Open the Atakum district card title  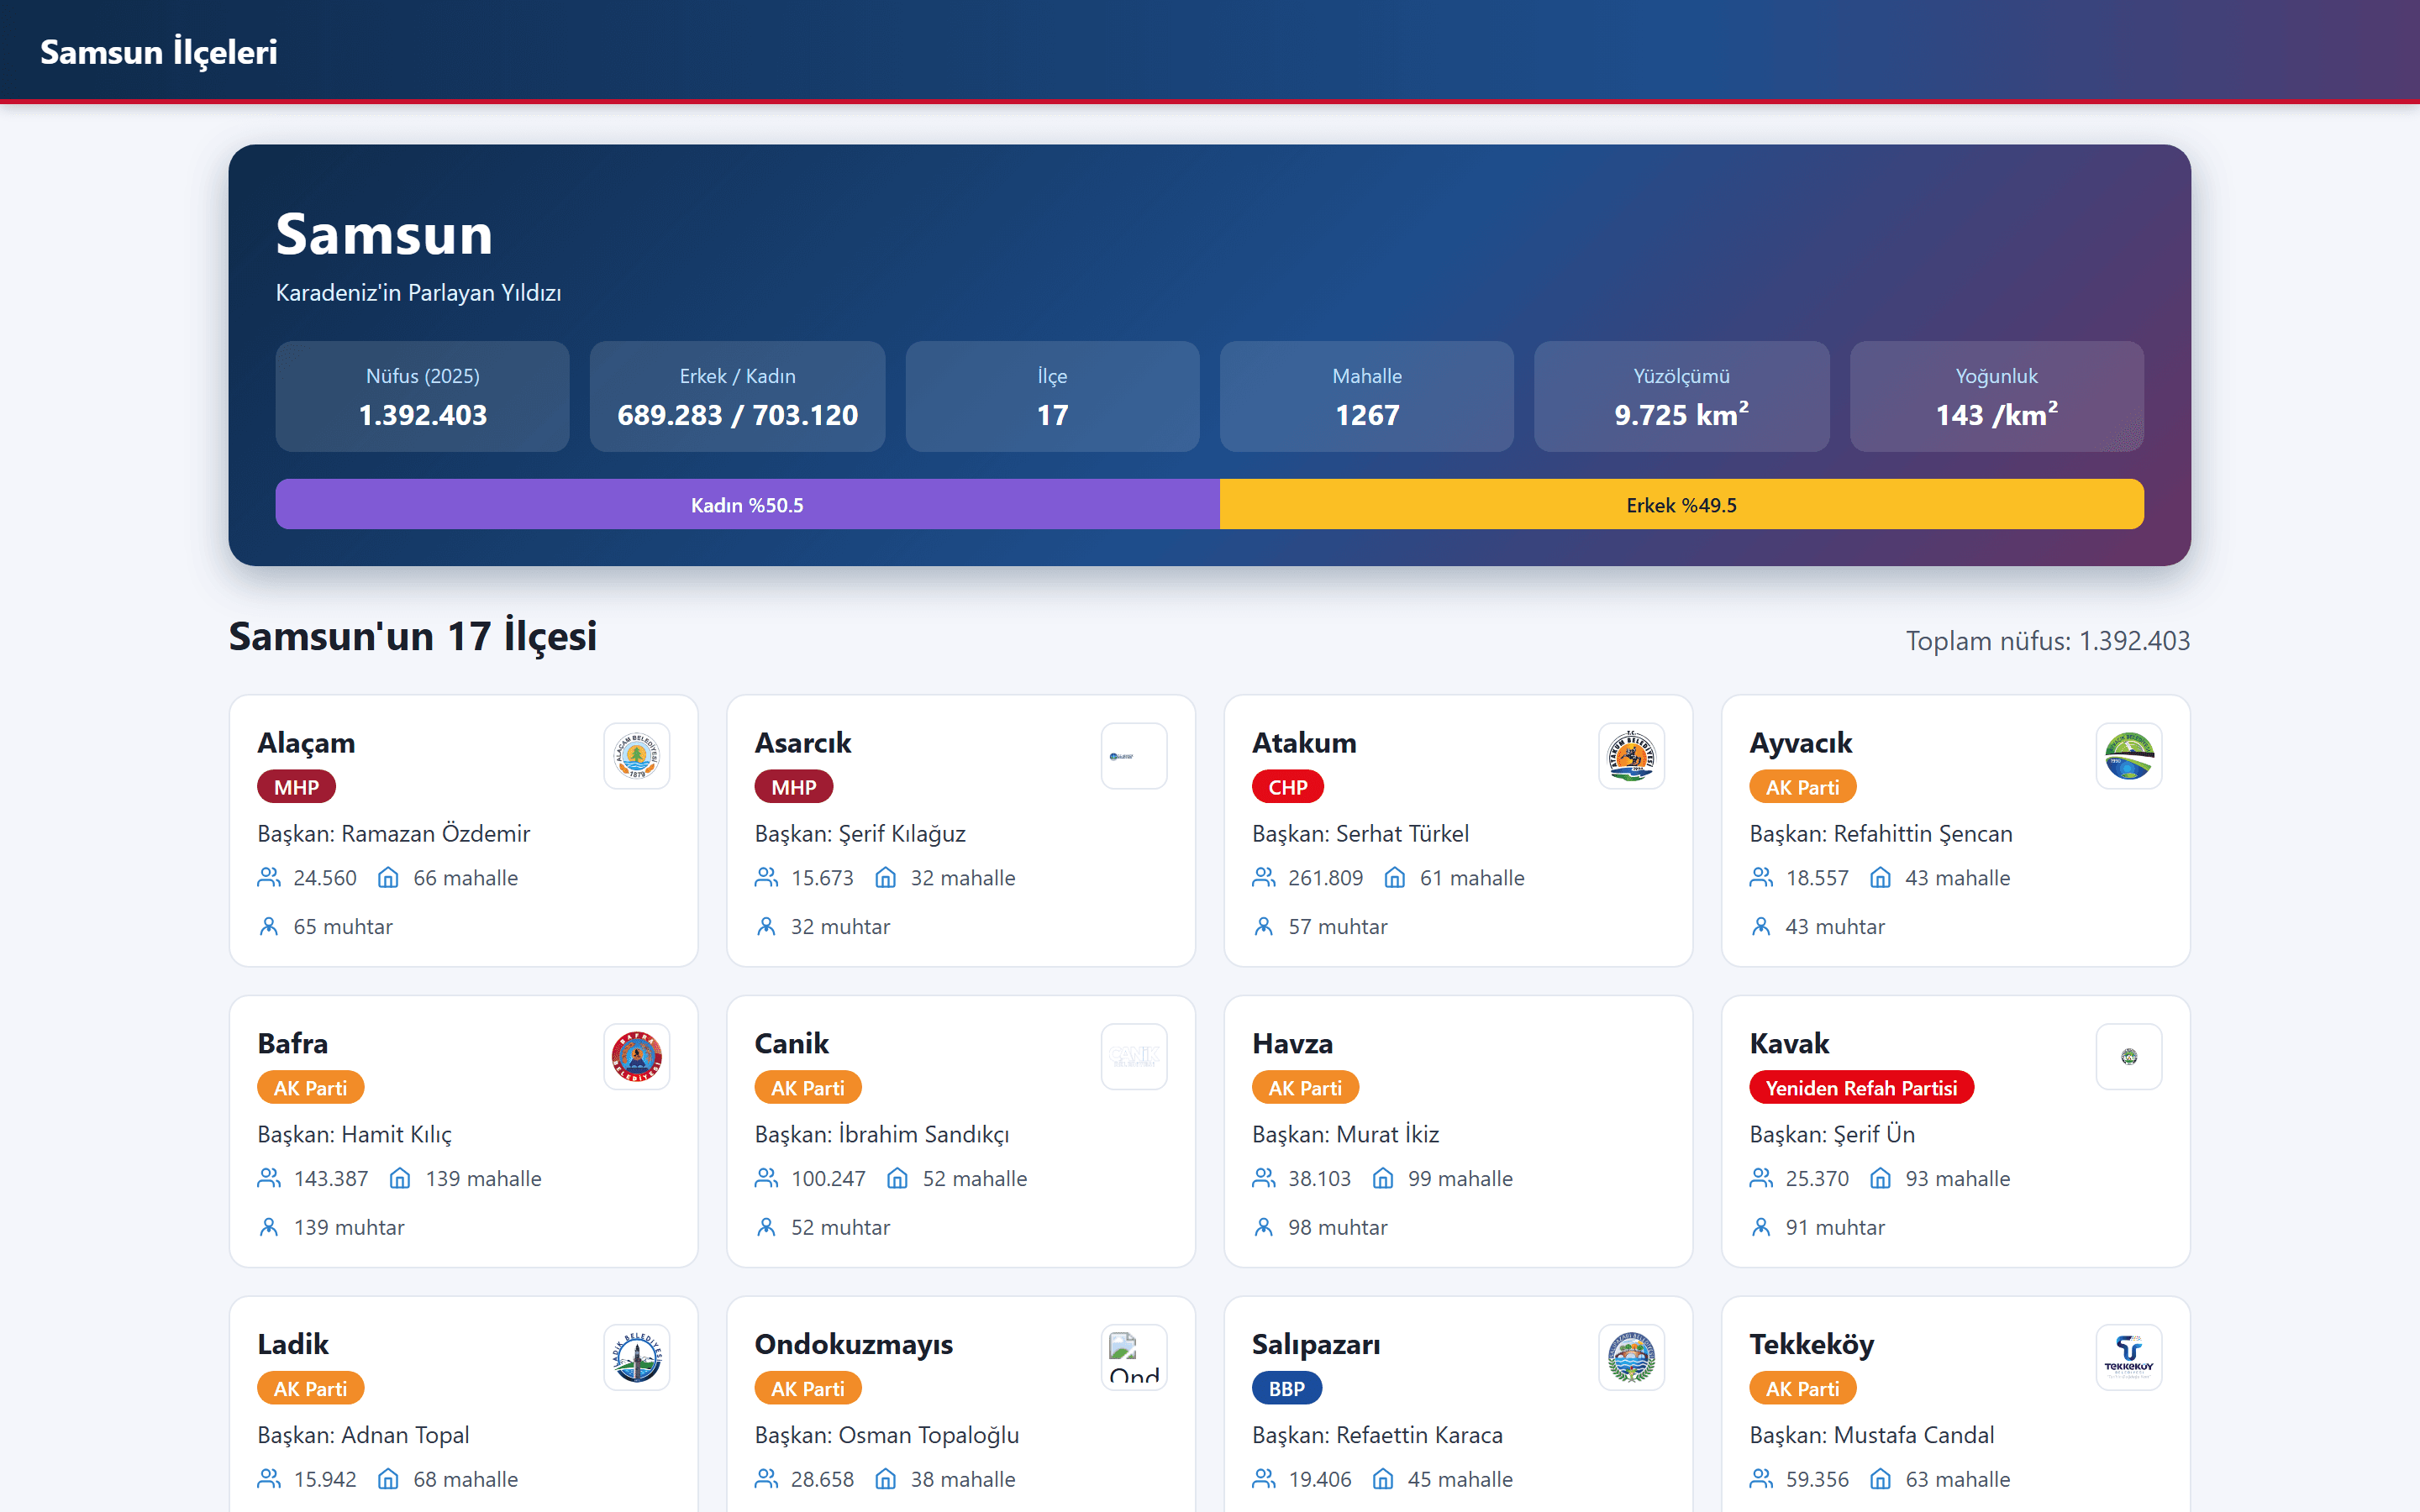(x=1304, y=743)
